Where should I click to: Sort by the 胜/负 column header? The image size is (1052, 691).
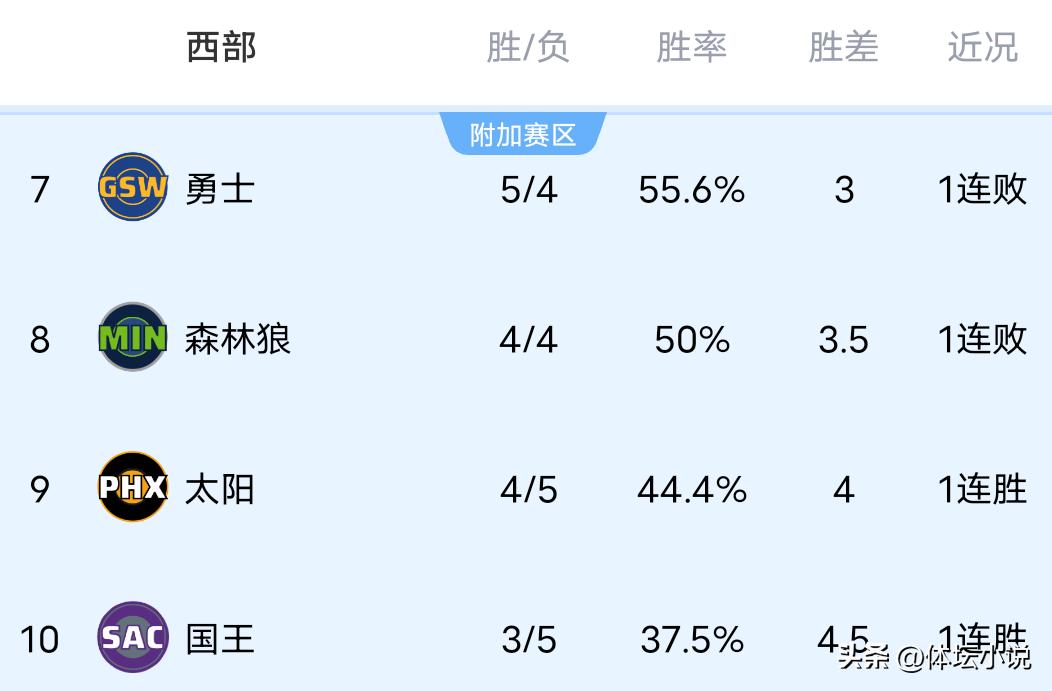point(528,47)
